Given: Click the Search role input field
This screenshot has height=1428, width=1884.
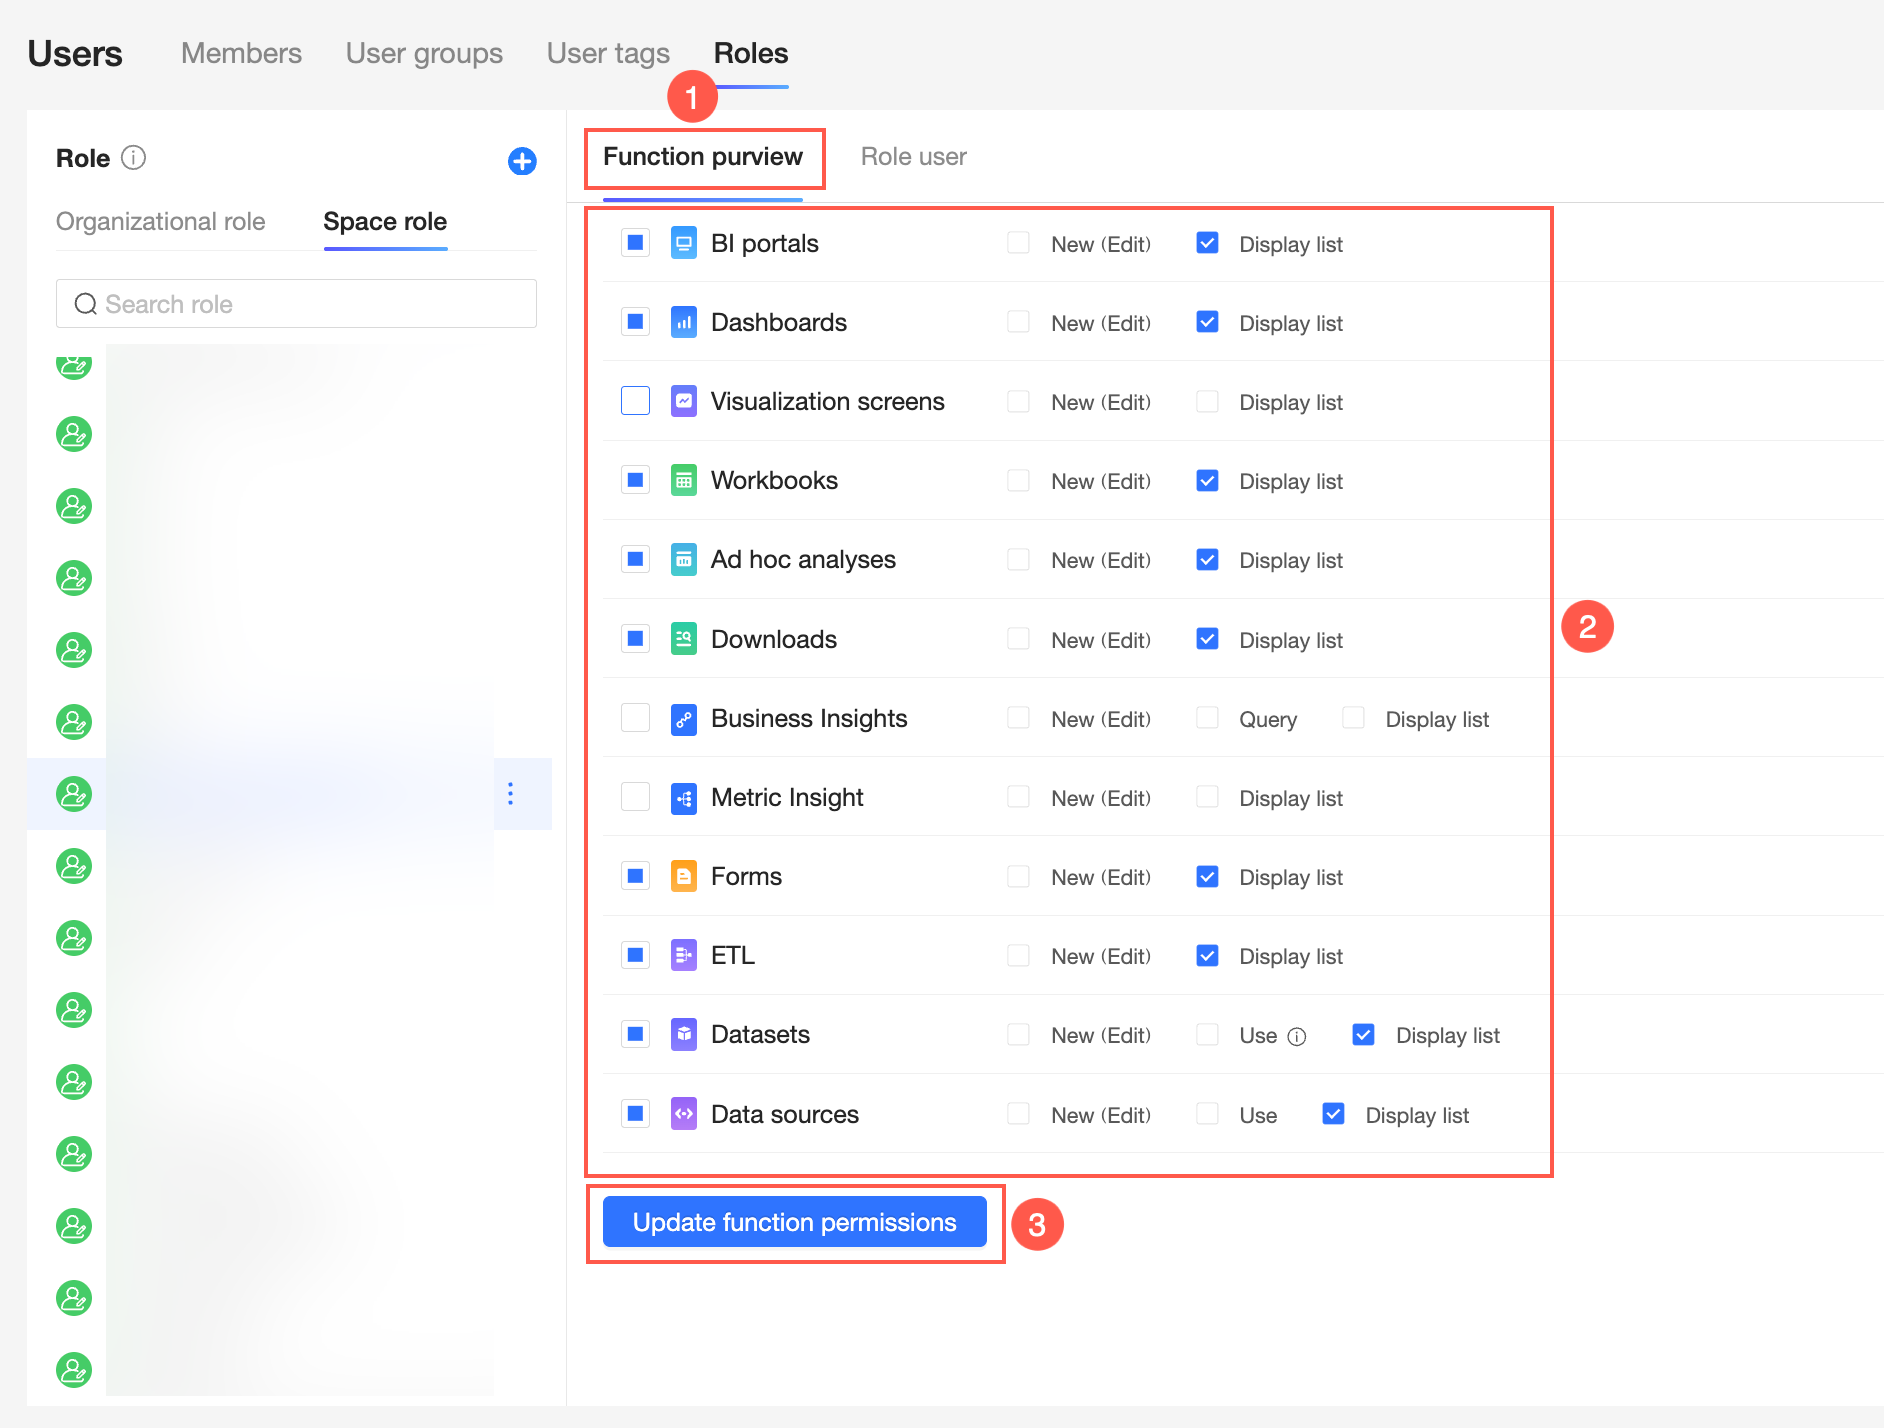Looking at the screenshot, I should coord(296,304).
